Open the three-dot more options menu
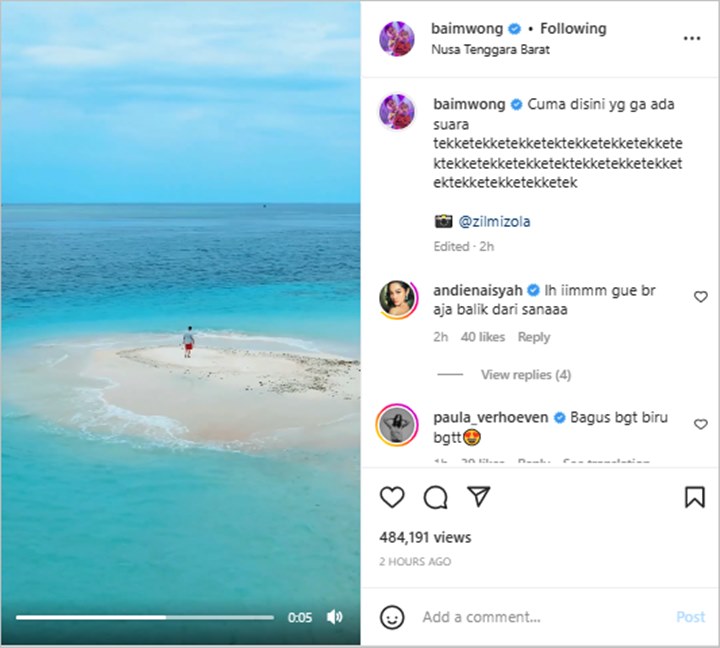720x648 pixels. [692, 38]
